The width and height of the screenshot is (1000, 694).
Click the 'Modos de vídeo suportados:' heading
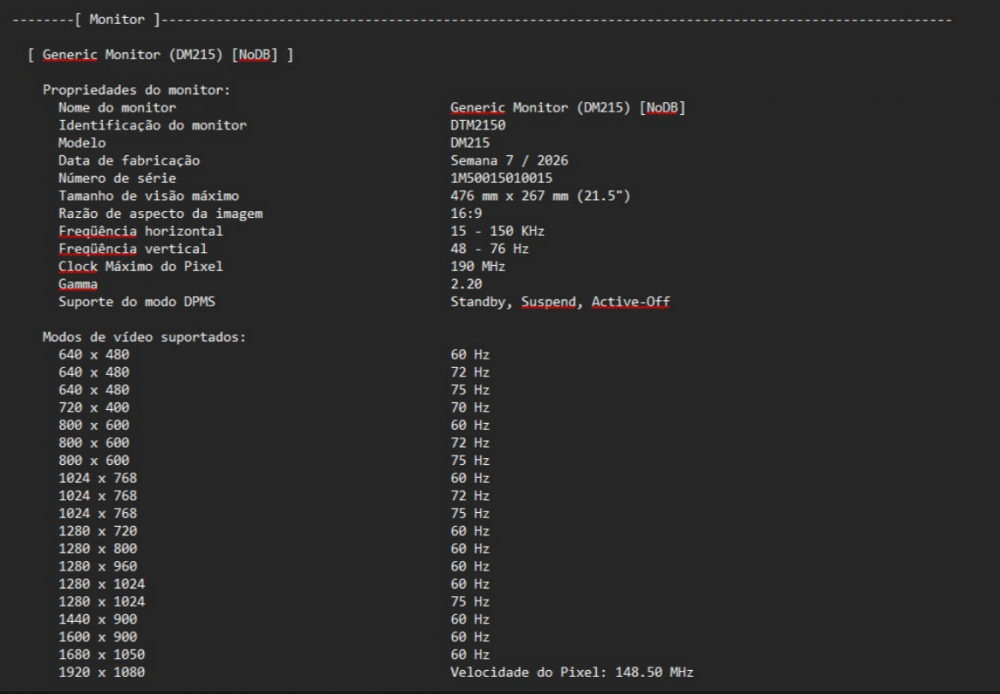coord(144,337)
